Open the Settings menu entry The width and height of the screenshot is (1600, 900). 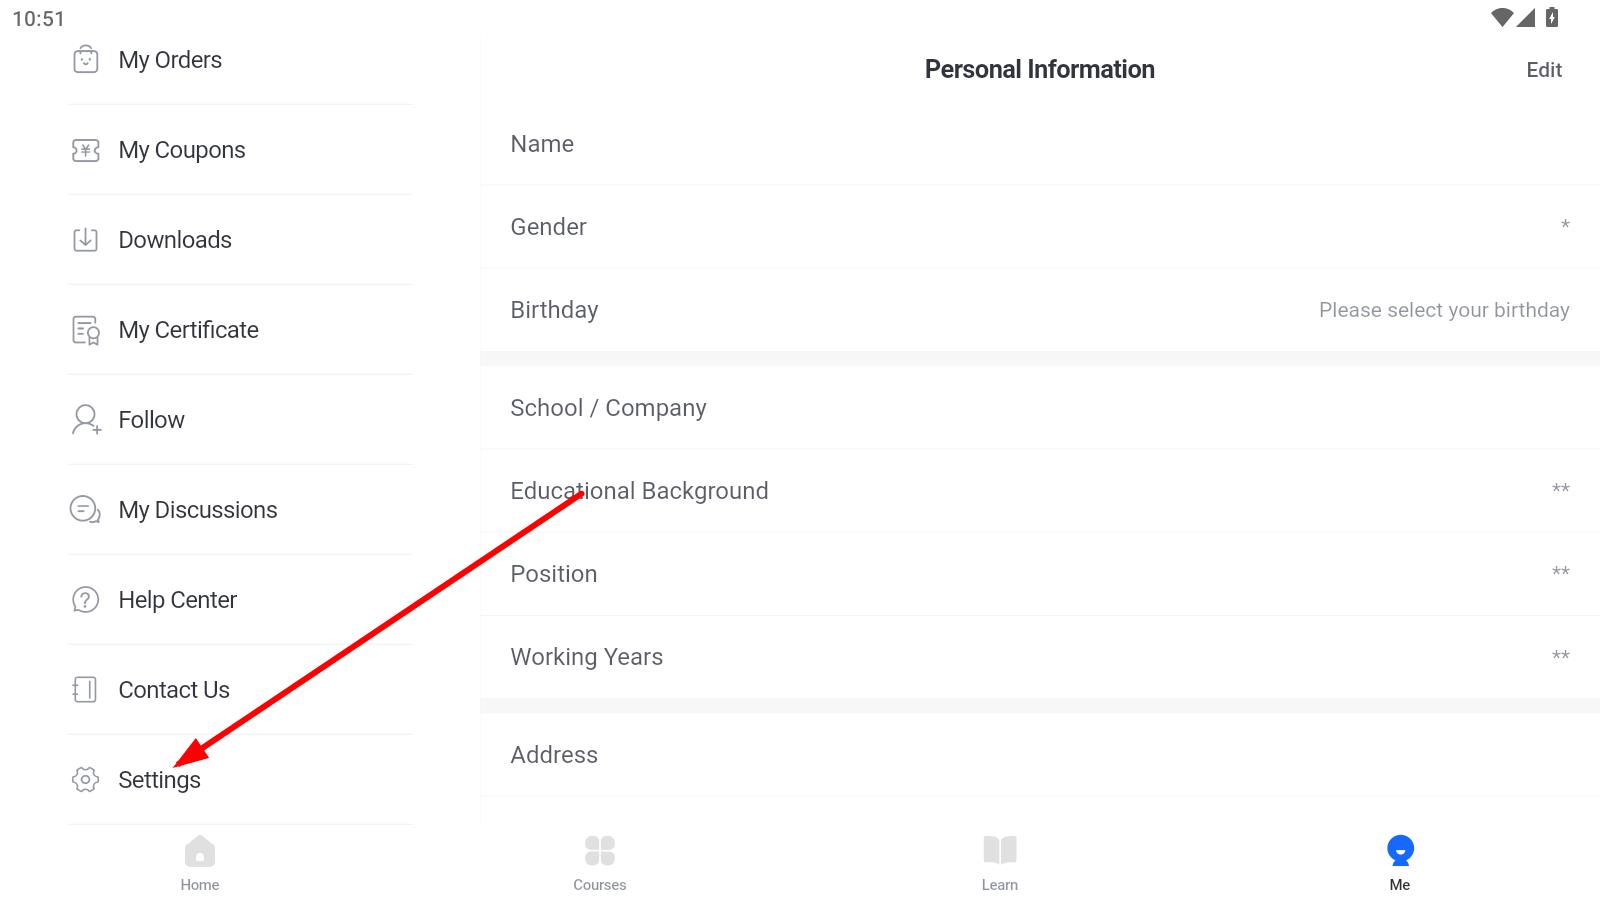160,780
